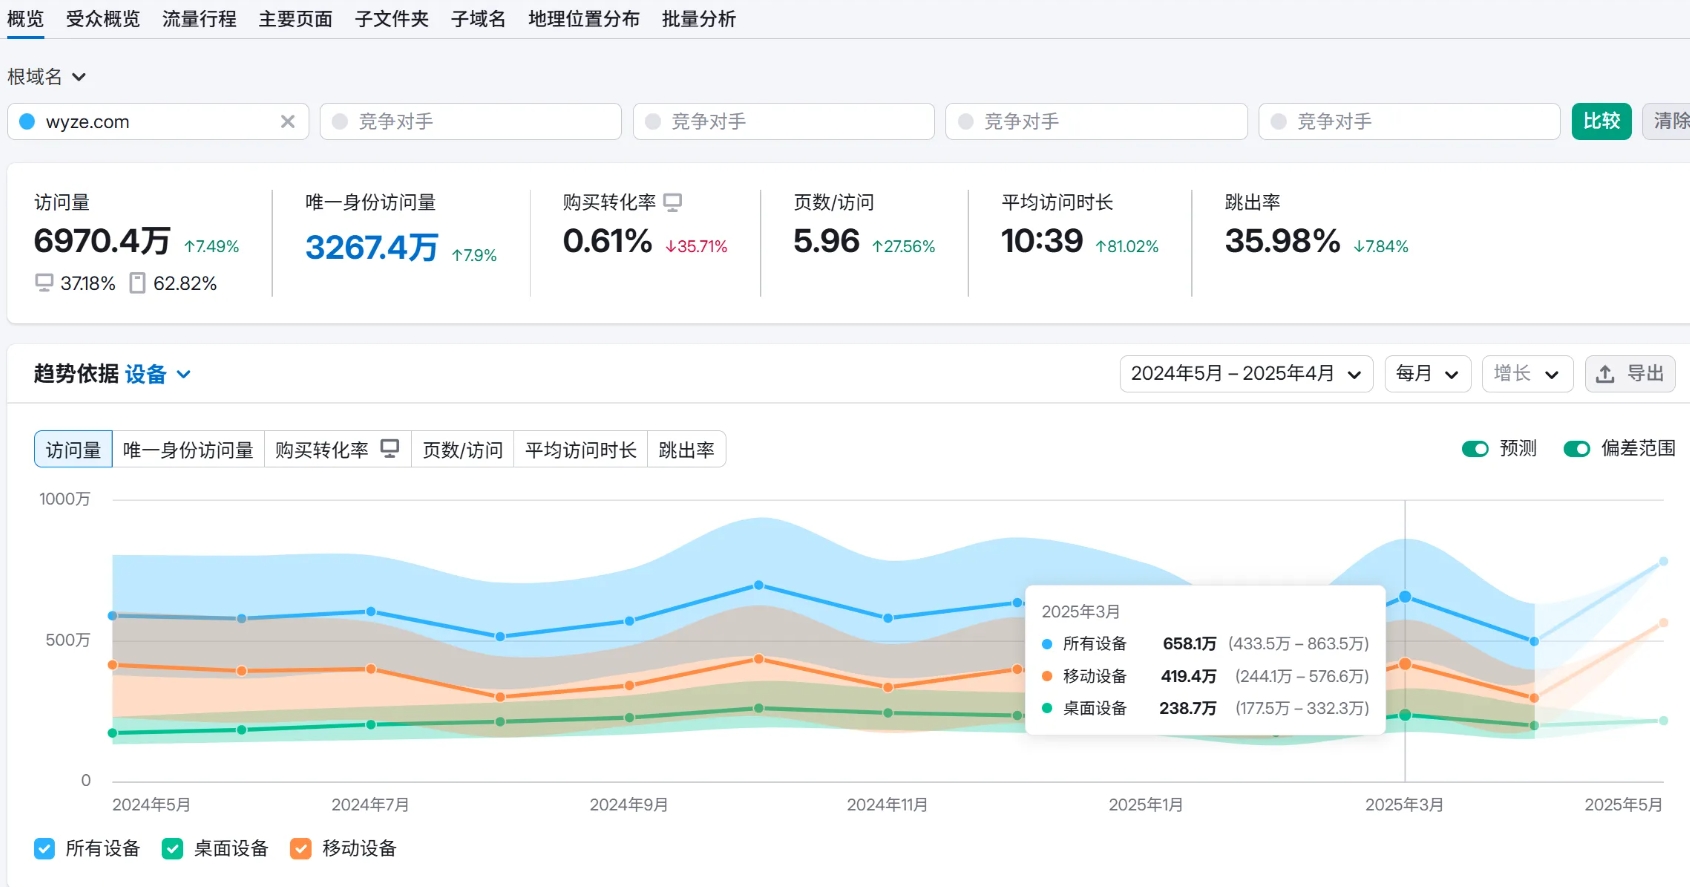The width and height of the screenshot is (1690, 887).
Task: Click the 2024年9月 x-axis label
Action: 629,805
